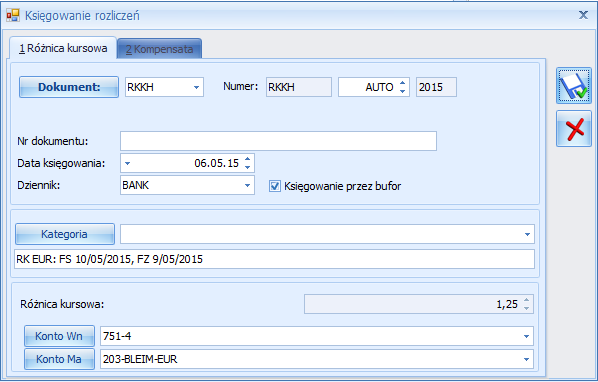
Task: Click the 751-4 account text
Action: (x=117, y=336)
